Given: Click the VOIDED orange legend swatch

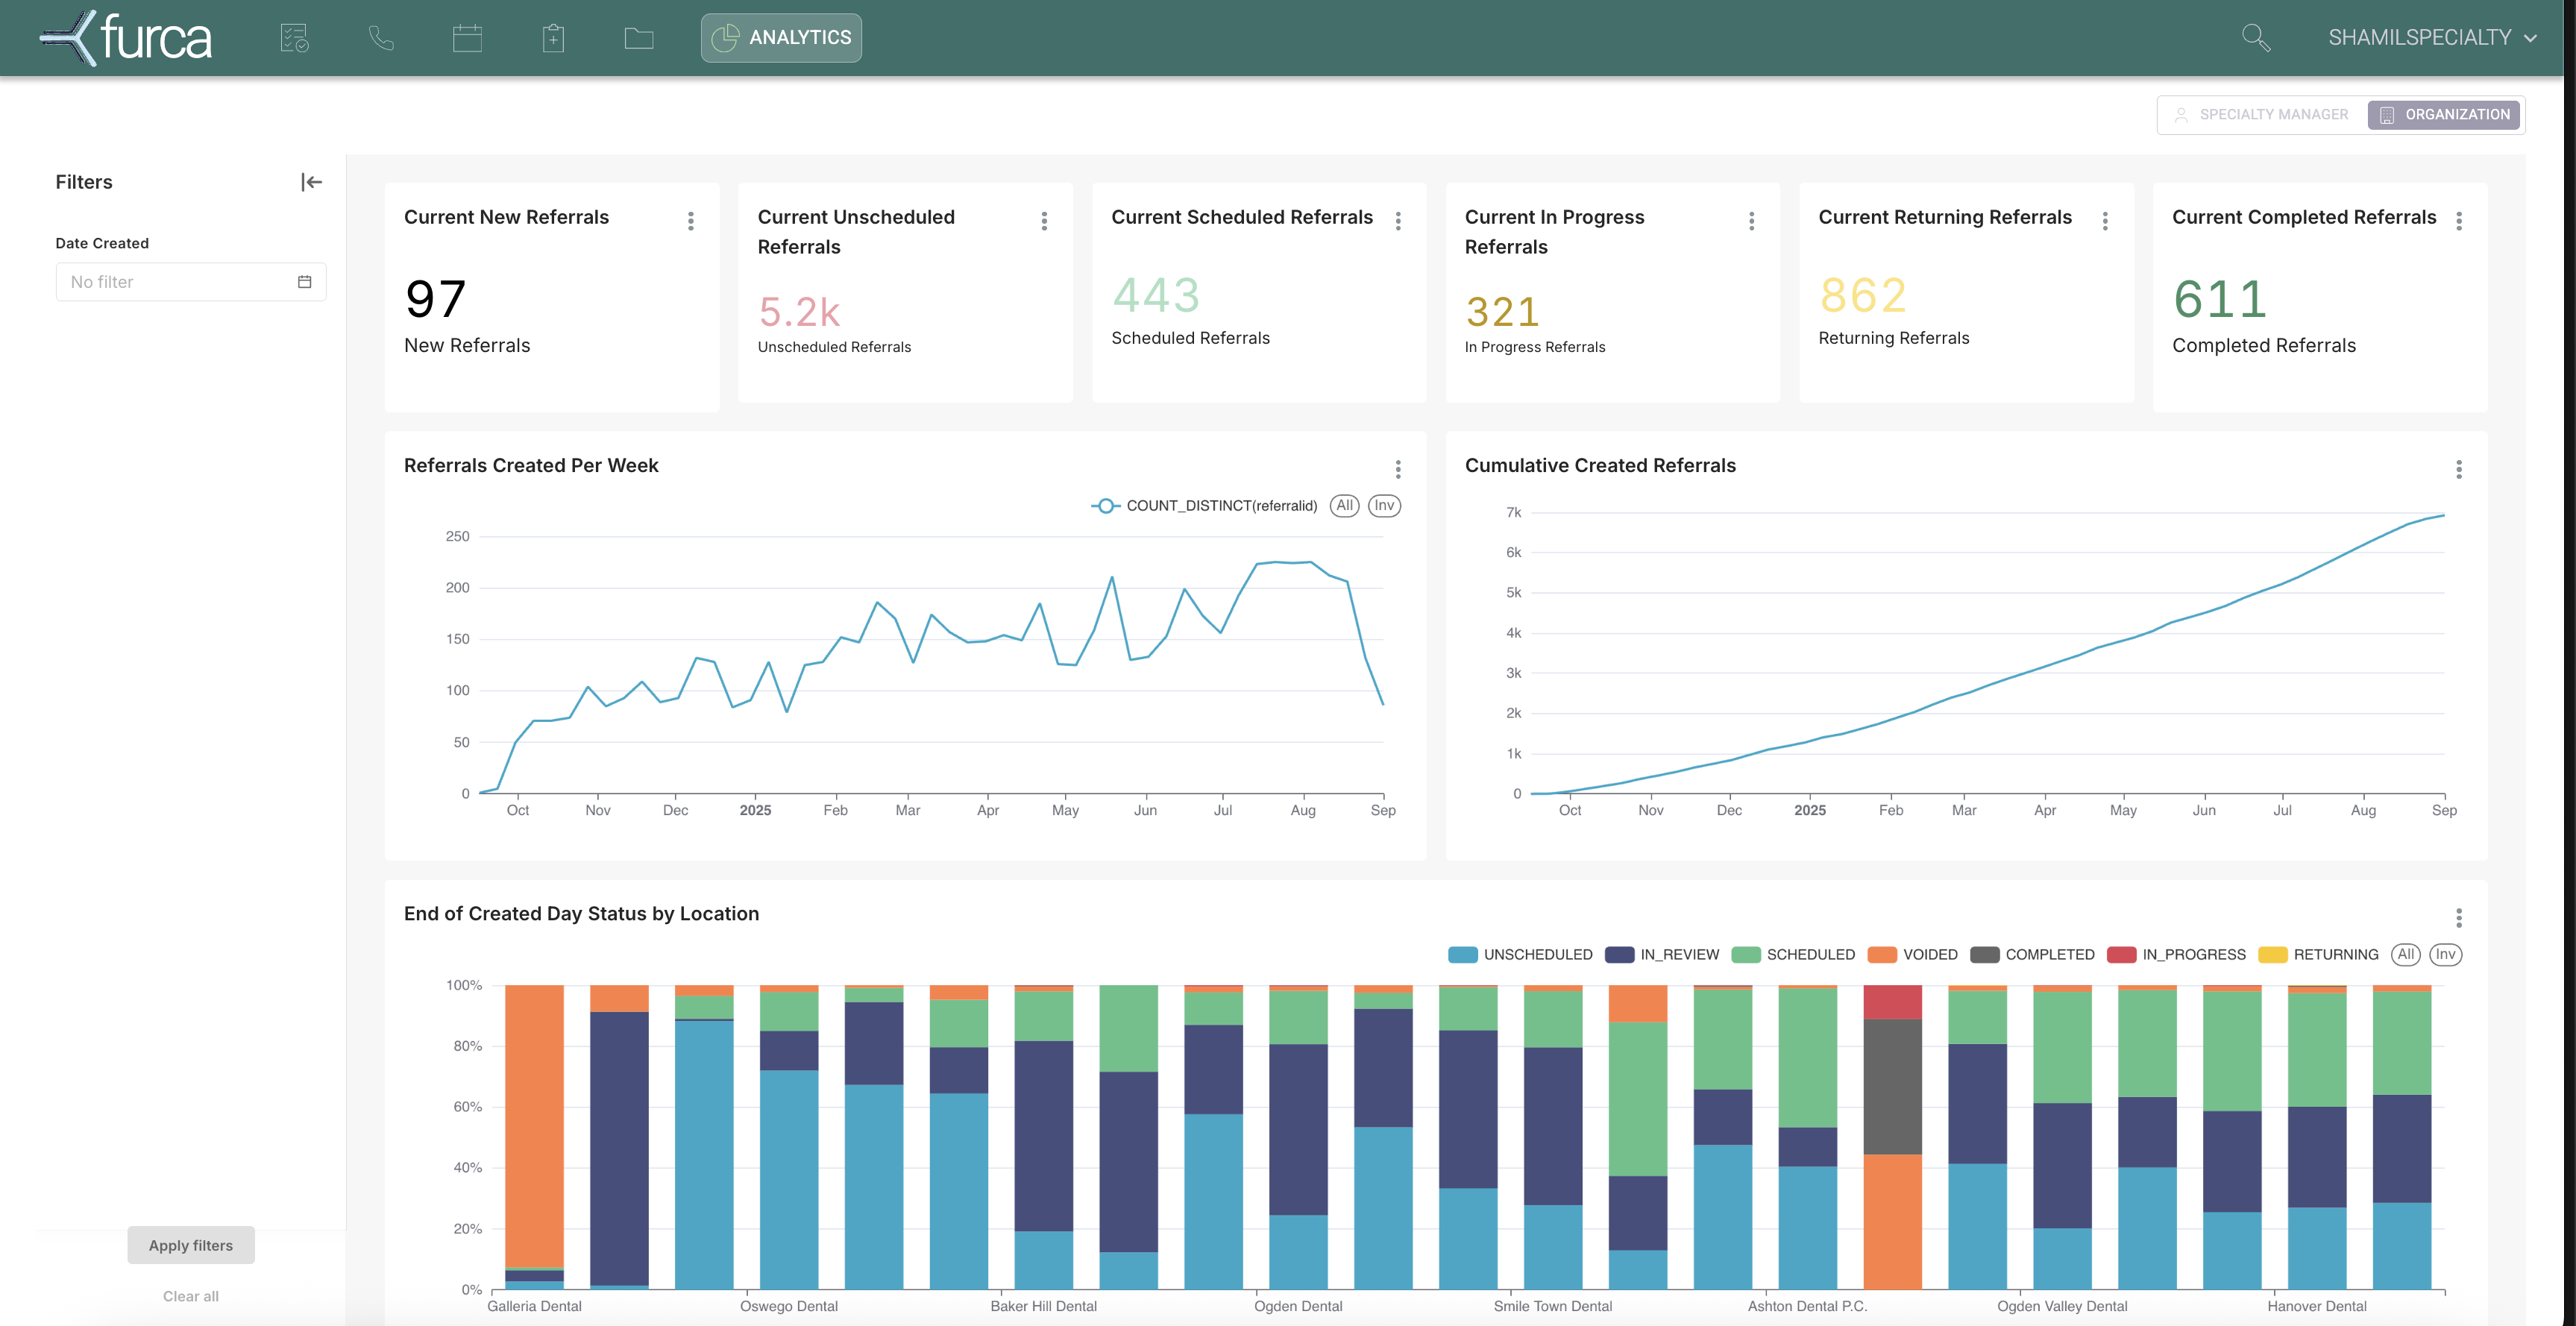Looking at the screenshot, I should click(1882, 955).
